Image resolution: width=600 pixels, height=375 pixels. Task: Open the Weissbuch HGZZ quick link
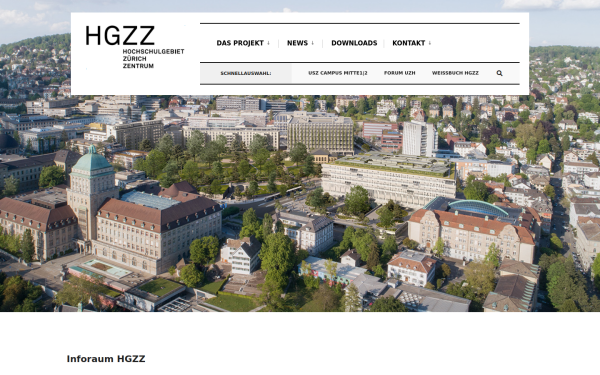point(455,73)
